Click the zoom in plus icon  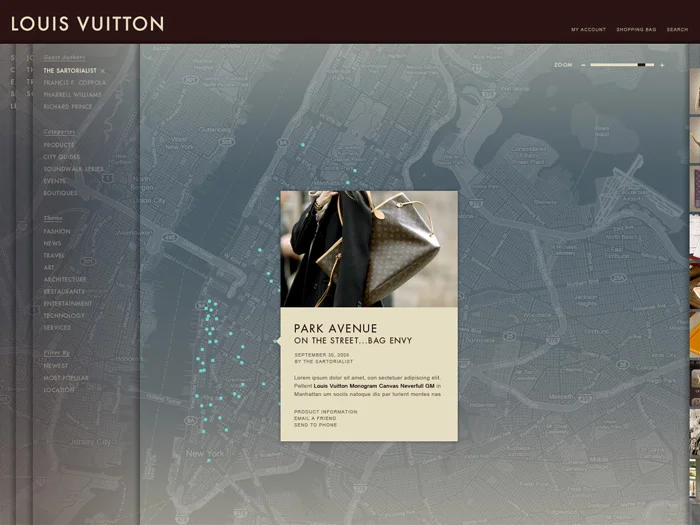(662, 65)
